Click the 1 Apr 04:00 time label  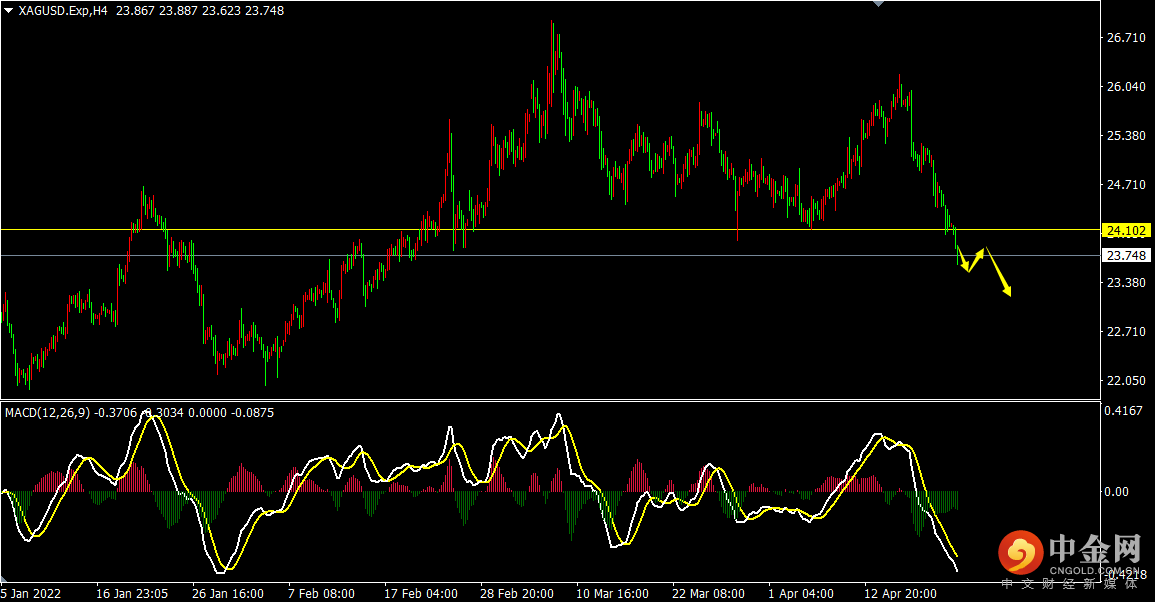pyautogui.click(x=801, y=594)
